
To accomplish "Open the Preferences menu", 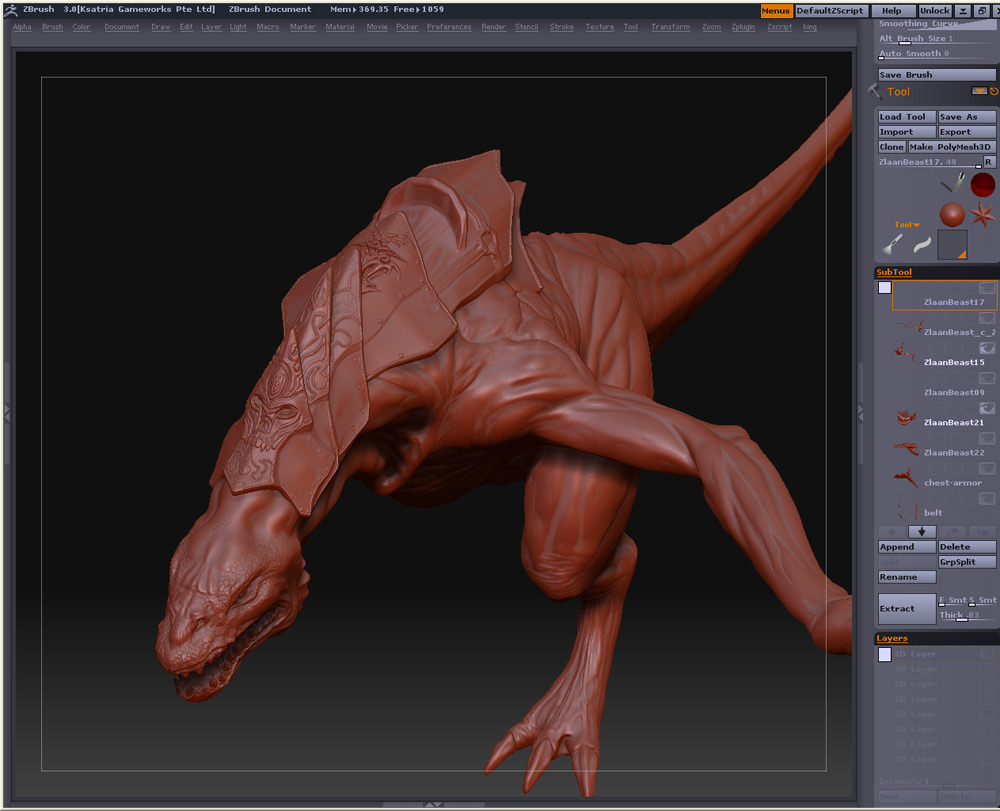I will pyautogui.click(x=449, y=27).
